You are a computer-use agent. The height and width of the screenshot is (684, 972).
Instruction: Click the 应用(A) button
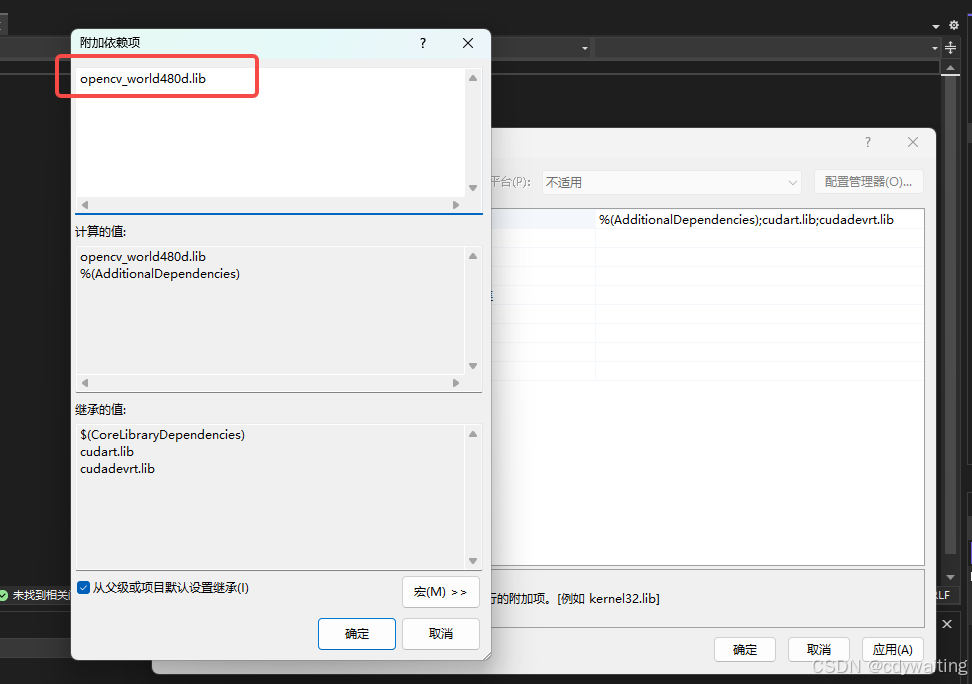[892, 649]
